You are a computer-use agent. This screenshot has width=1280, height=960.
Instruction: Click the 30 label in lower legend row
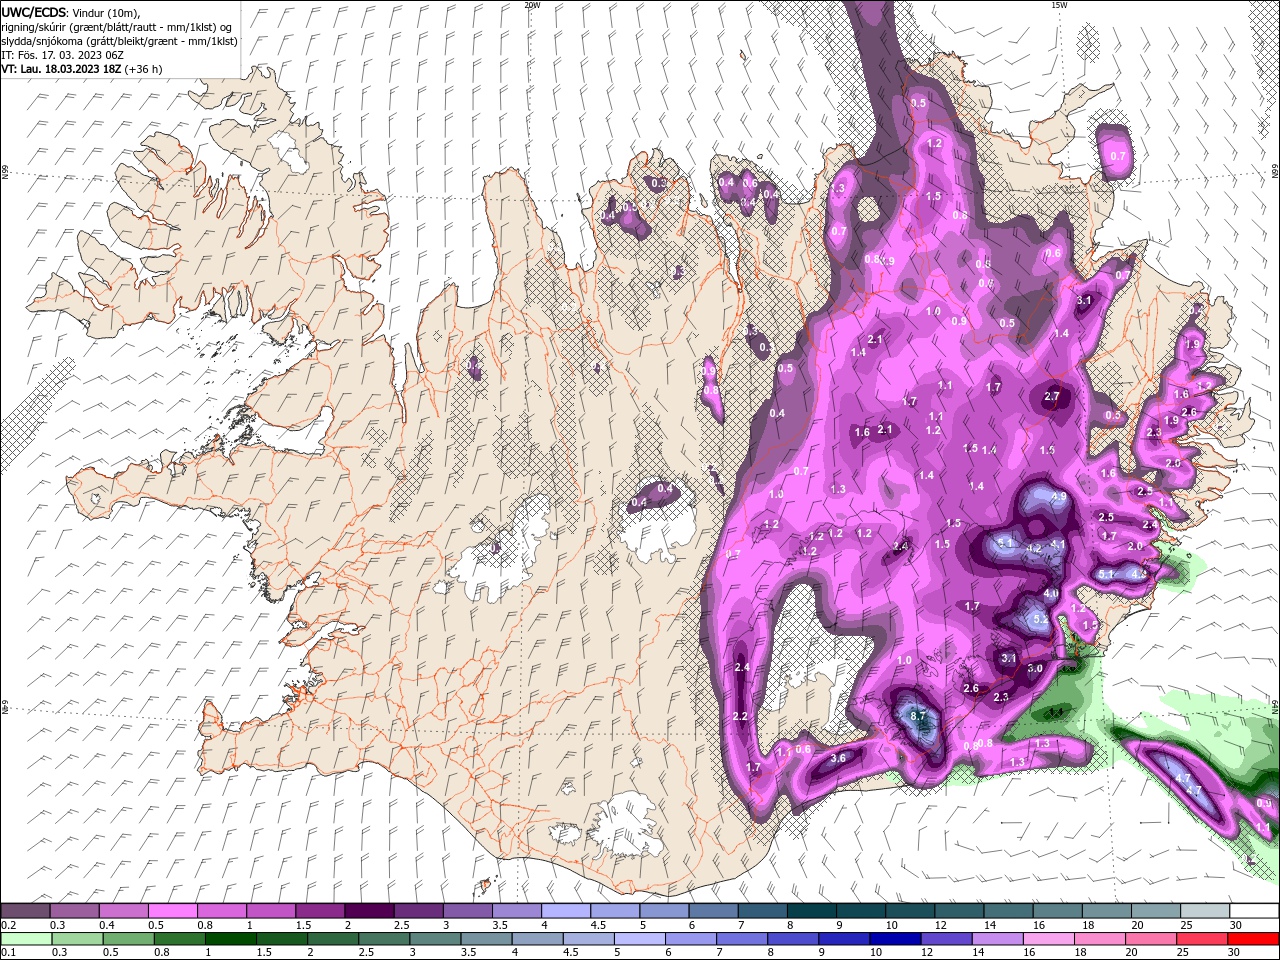[1233, 953]
